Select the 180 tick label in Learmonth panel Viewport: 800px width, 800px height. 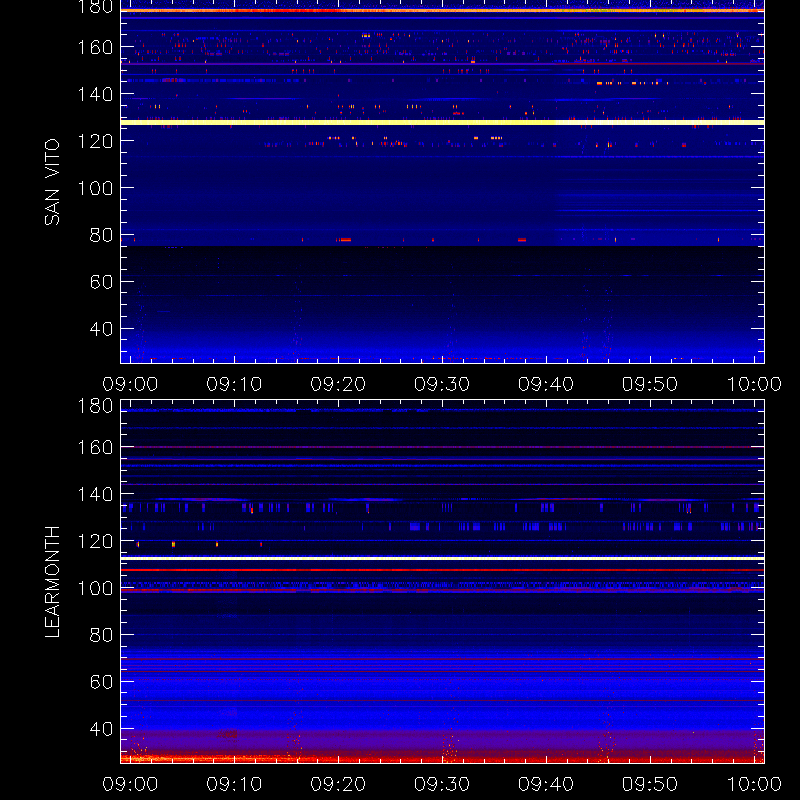[x=95, y=406]
